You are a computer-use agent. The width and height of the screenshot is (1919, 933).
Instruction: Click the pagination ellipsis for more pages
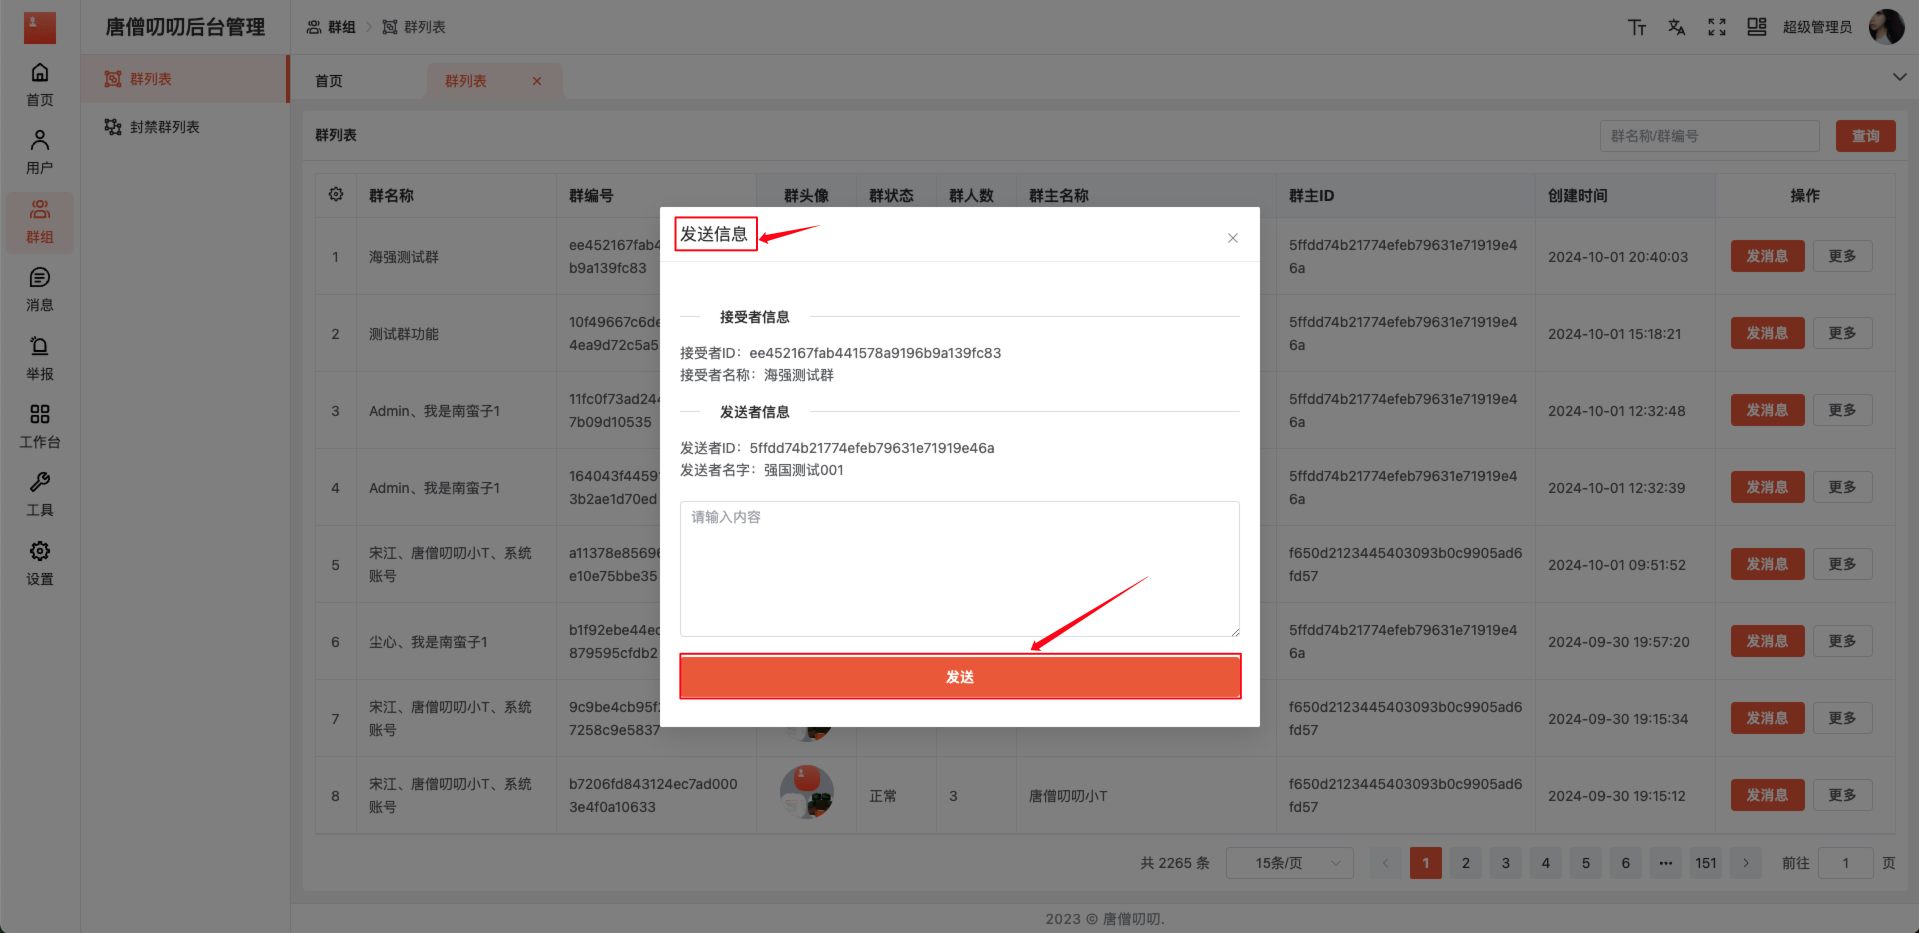click(1665, 862)
